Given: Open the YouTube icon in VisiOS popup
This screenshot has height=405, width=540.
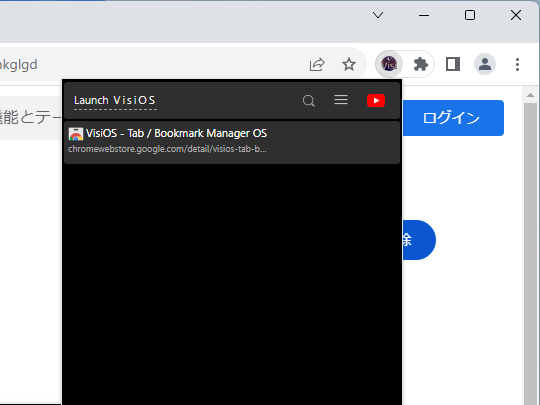Looking at the screenshot, I should click(x=376, y=101).
